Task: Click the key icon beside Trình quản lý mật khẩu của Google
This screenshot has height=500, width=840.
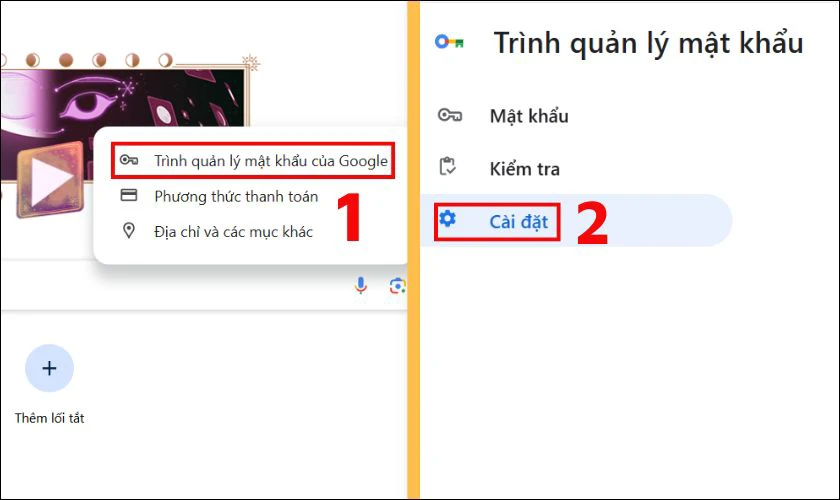Action: click(x=128, y=161)
